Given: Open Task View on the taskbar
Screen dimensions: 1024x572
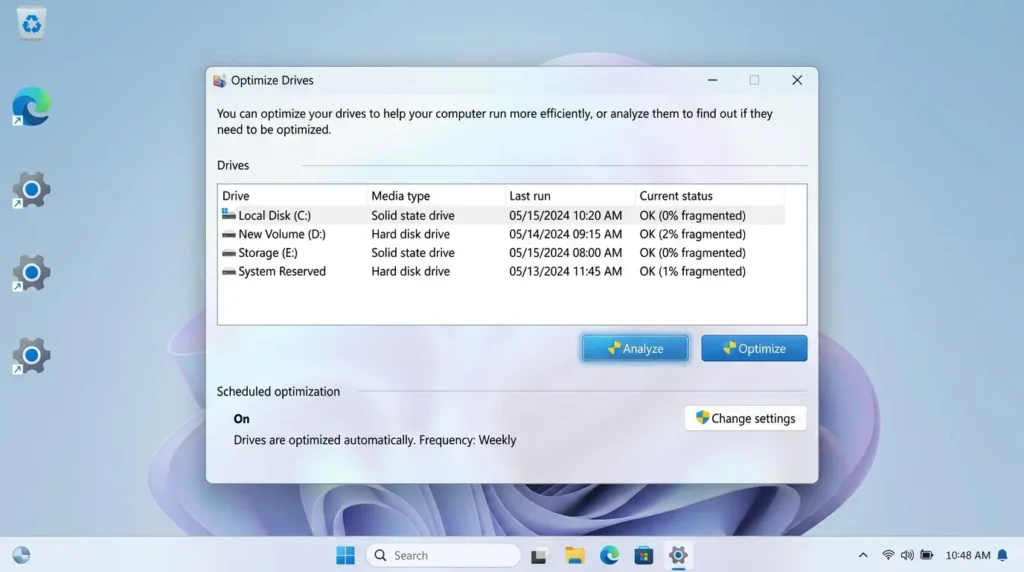Looking at the screenshot, I should click(539, 556).
